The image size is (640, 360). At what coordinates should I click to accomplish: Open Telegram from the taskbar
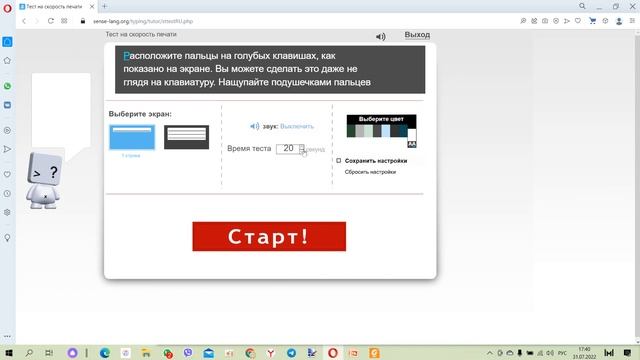pyautogui.click(x=291, y=353)
